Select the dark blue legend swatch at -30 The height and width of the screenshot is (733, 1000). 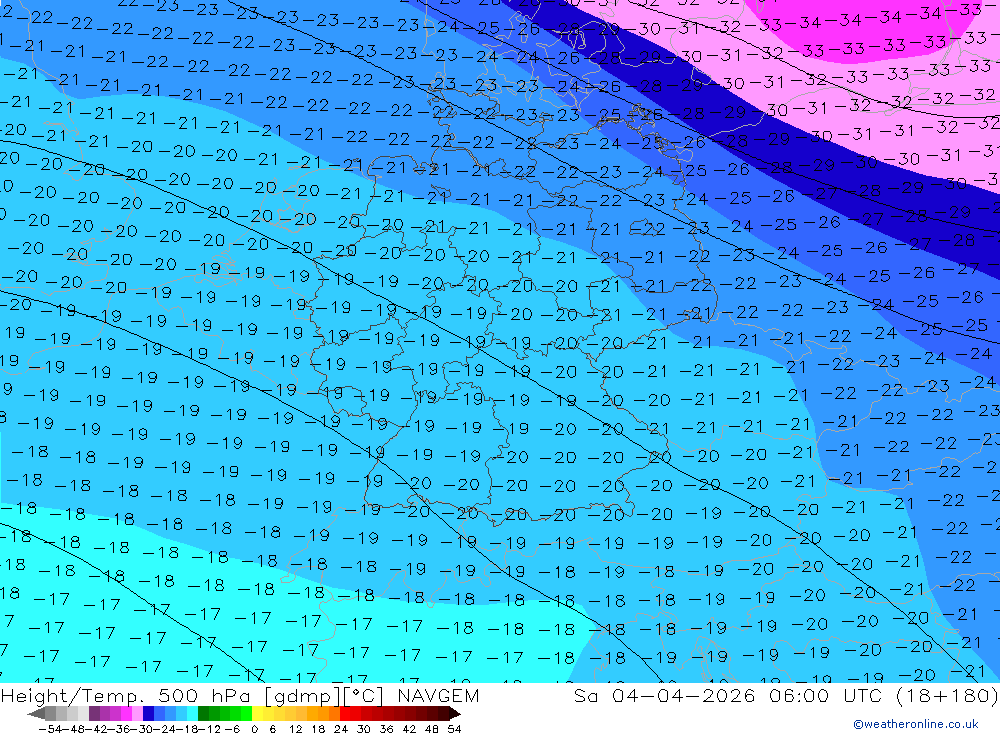[x=148, y=713]
